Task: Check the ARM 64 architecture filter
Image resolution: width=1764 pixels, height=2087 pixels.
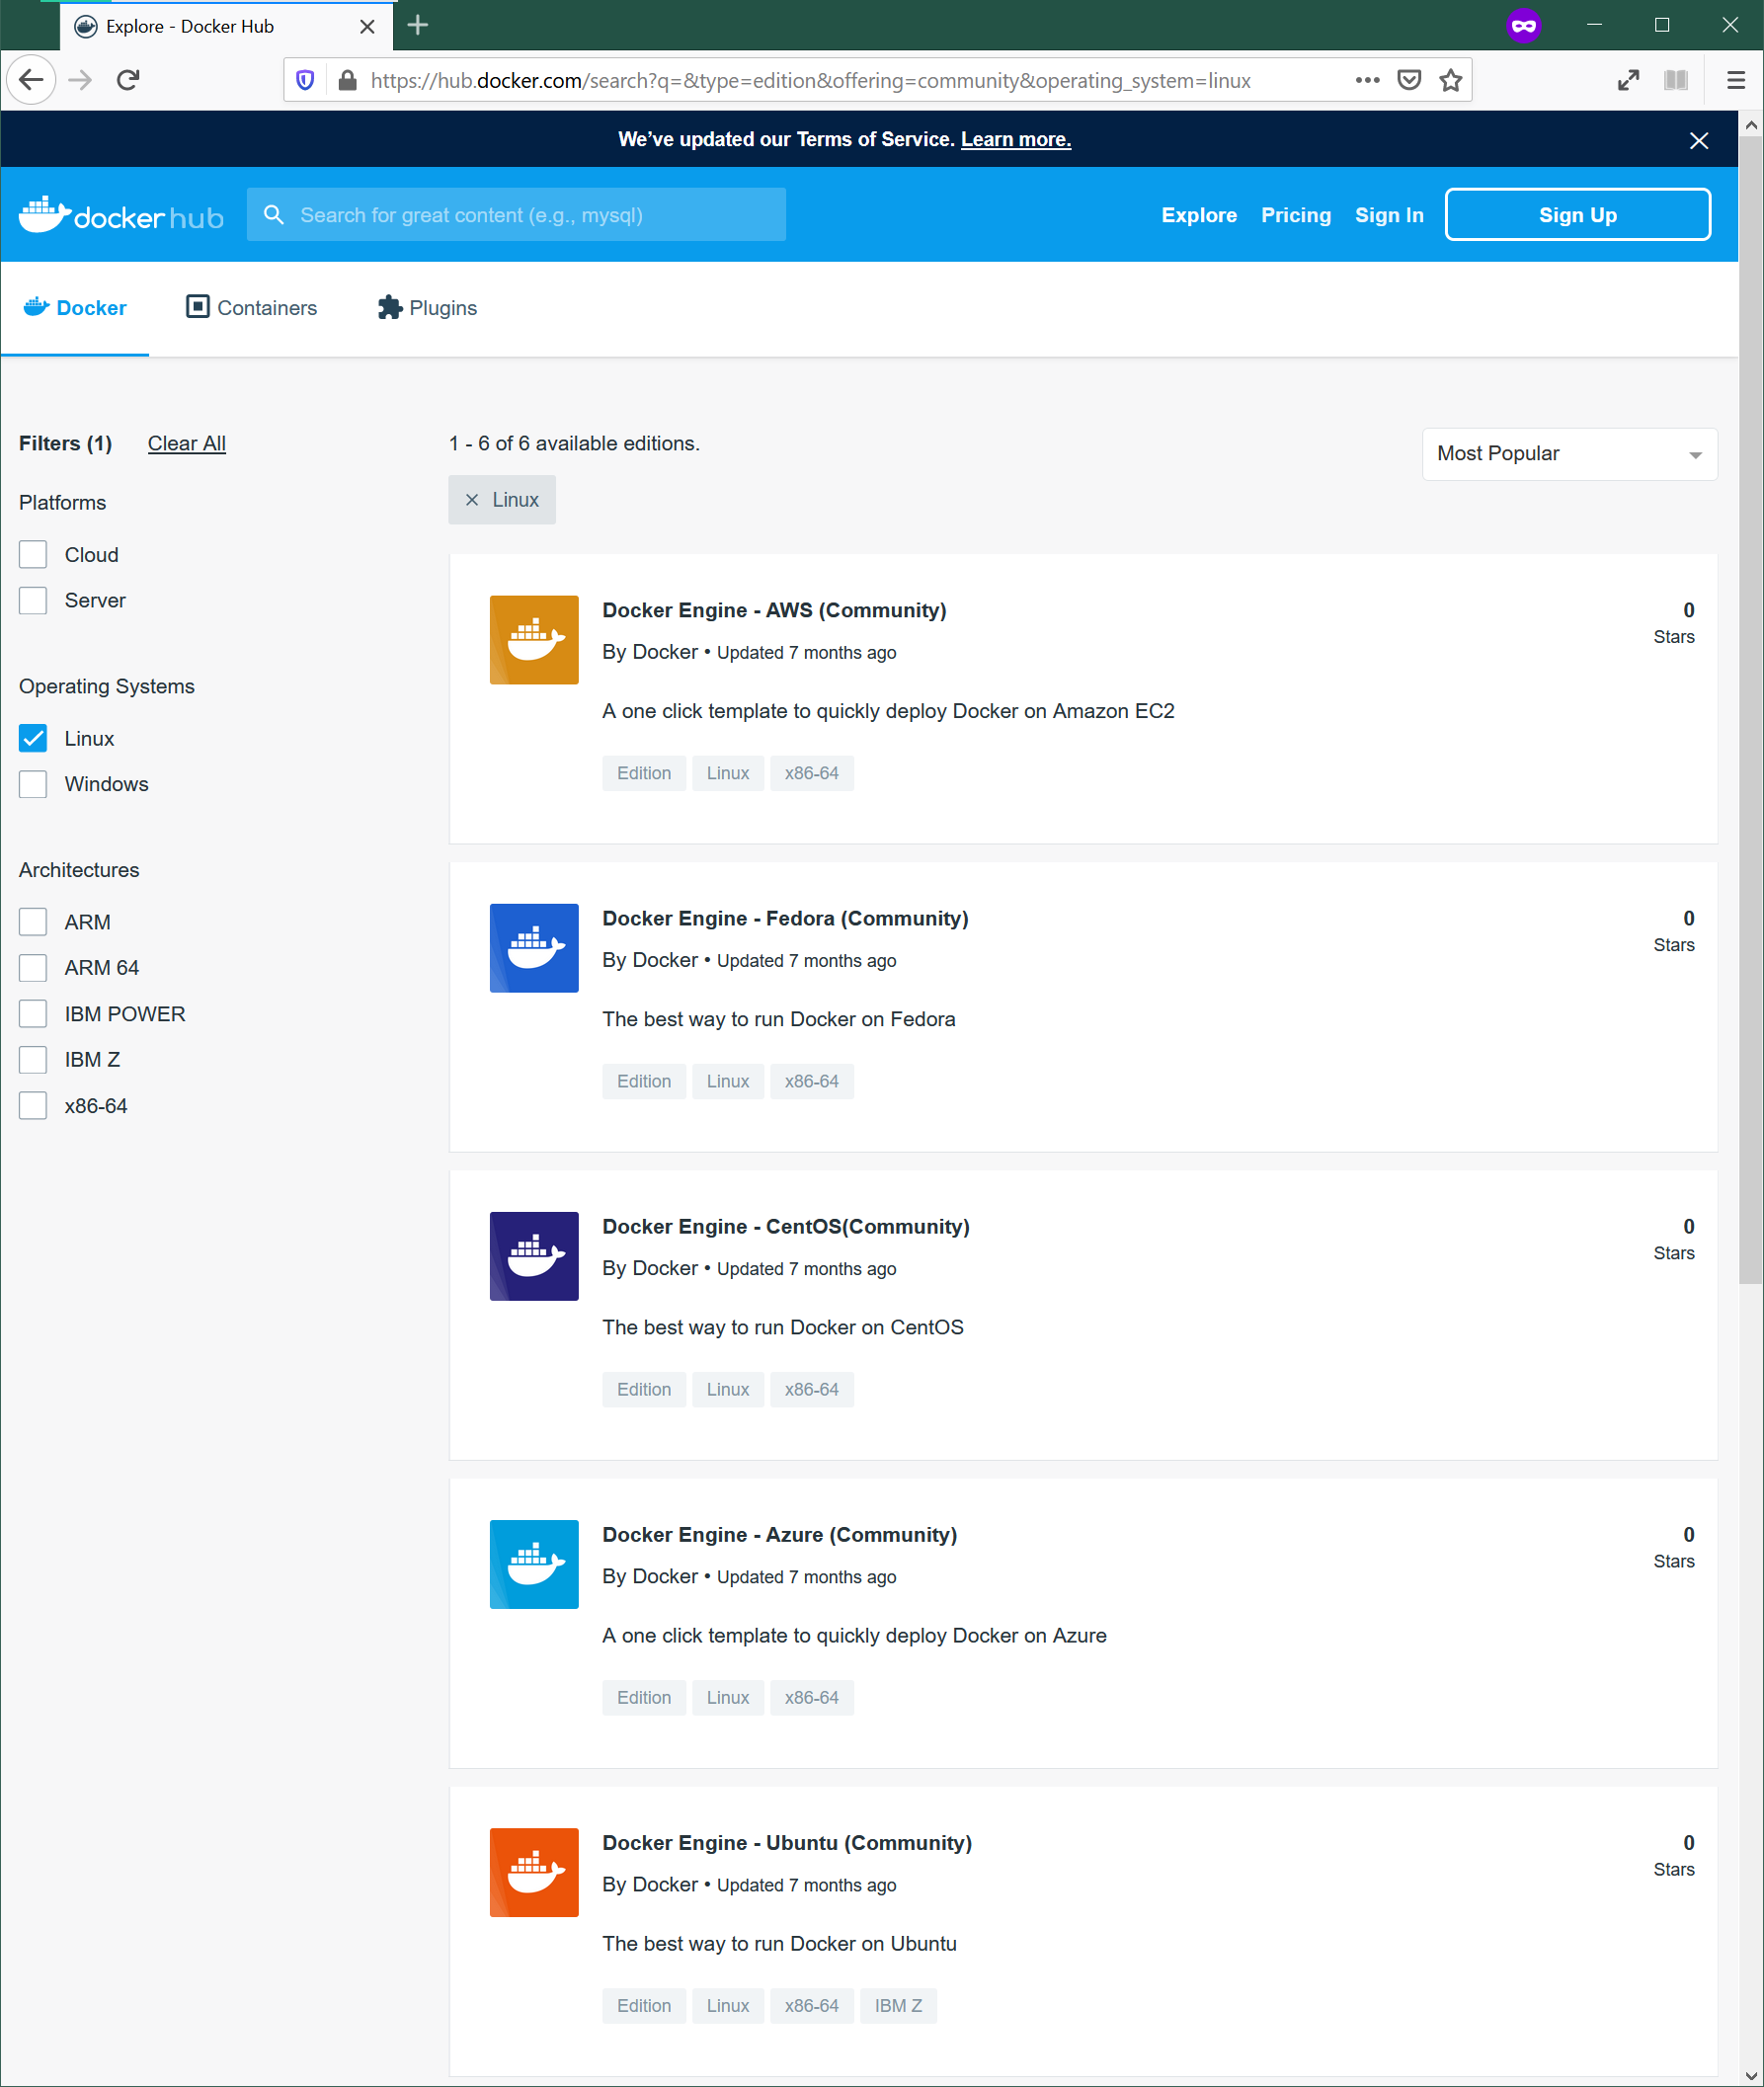Action: coord(32,967)
